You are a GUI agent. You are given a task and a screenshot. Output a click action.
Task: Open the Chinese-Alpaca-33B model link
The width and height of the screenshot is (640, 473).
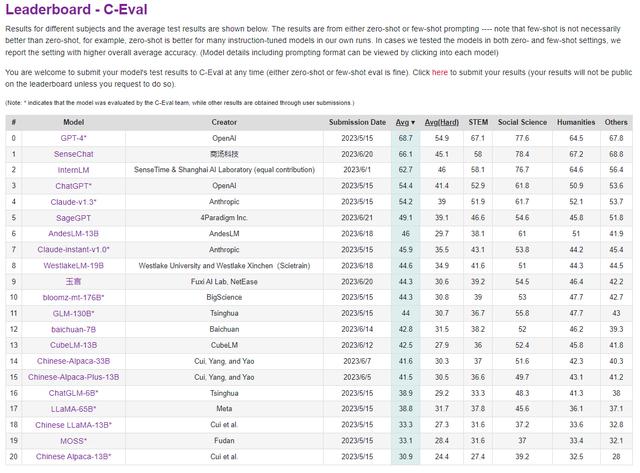73,361
